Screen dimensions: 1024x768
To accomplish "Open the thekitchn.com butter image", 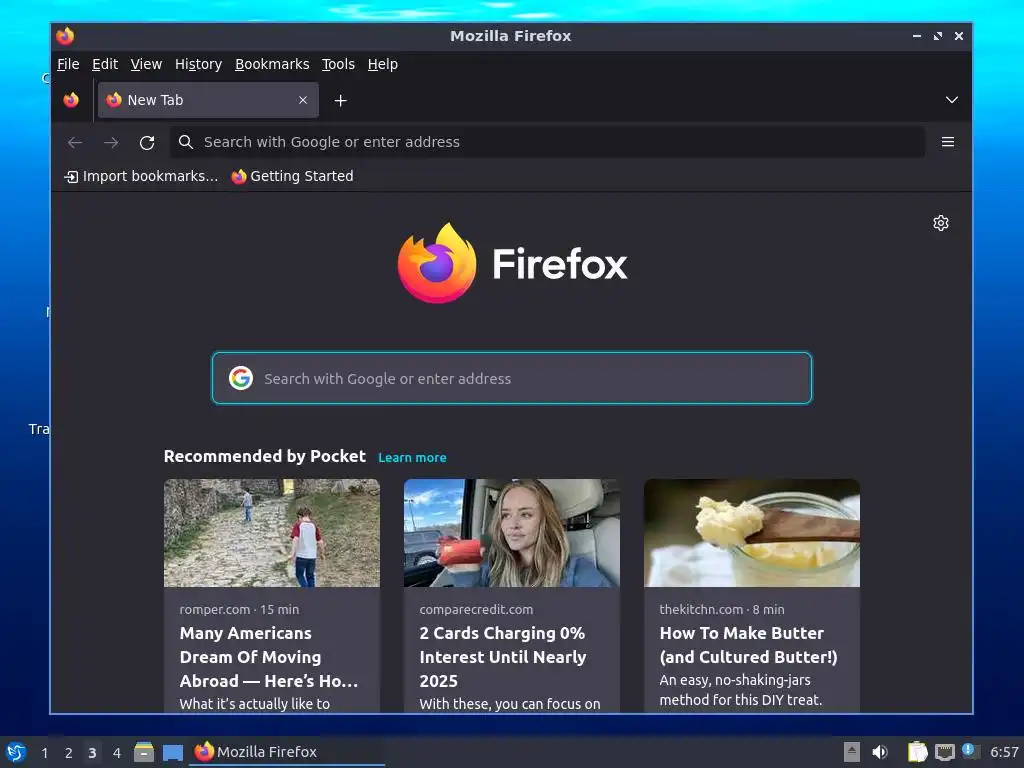I will click(752, 533).
